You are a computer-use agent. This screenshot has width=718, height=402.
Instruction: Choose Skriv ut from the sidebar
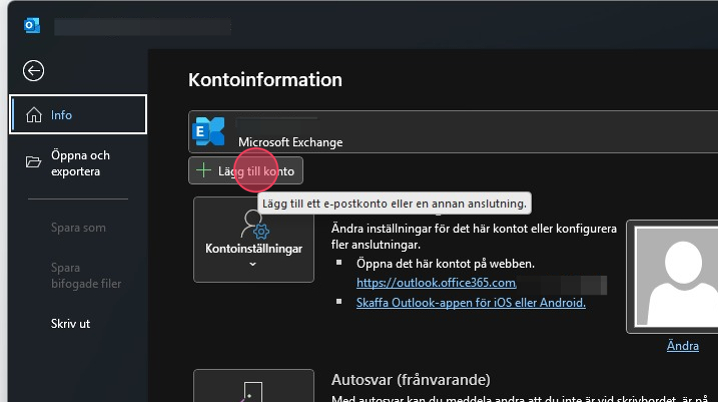click(72, 324)
